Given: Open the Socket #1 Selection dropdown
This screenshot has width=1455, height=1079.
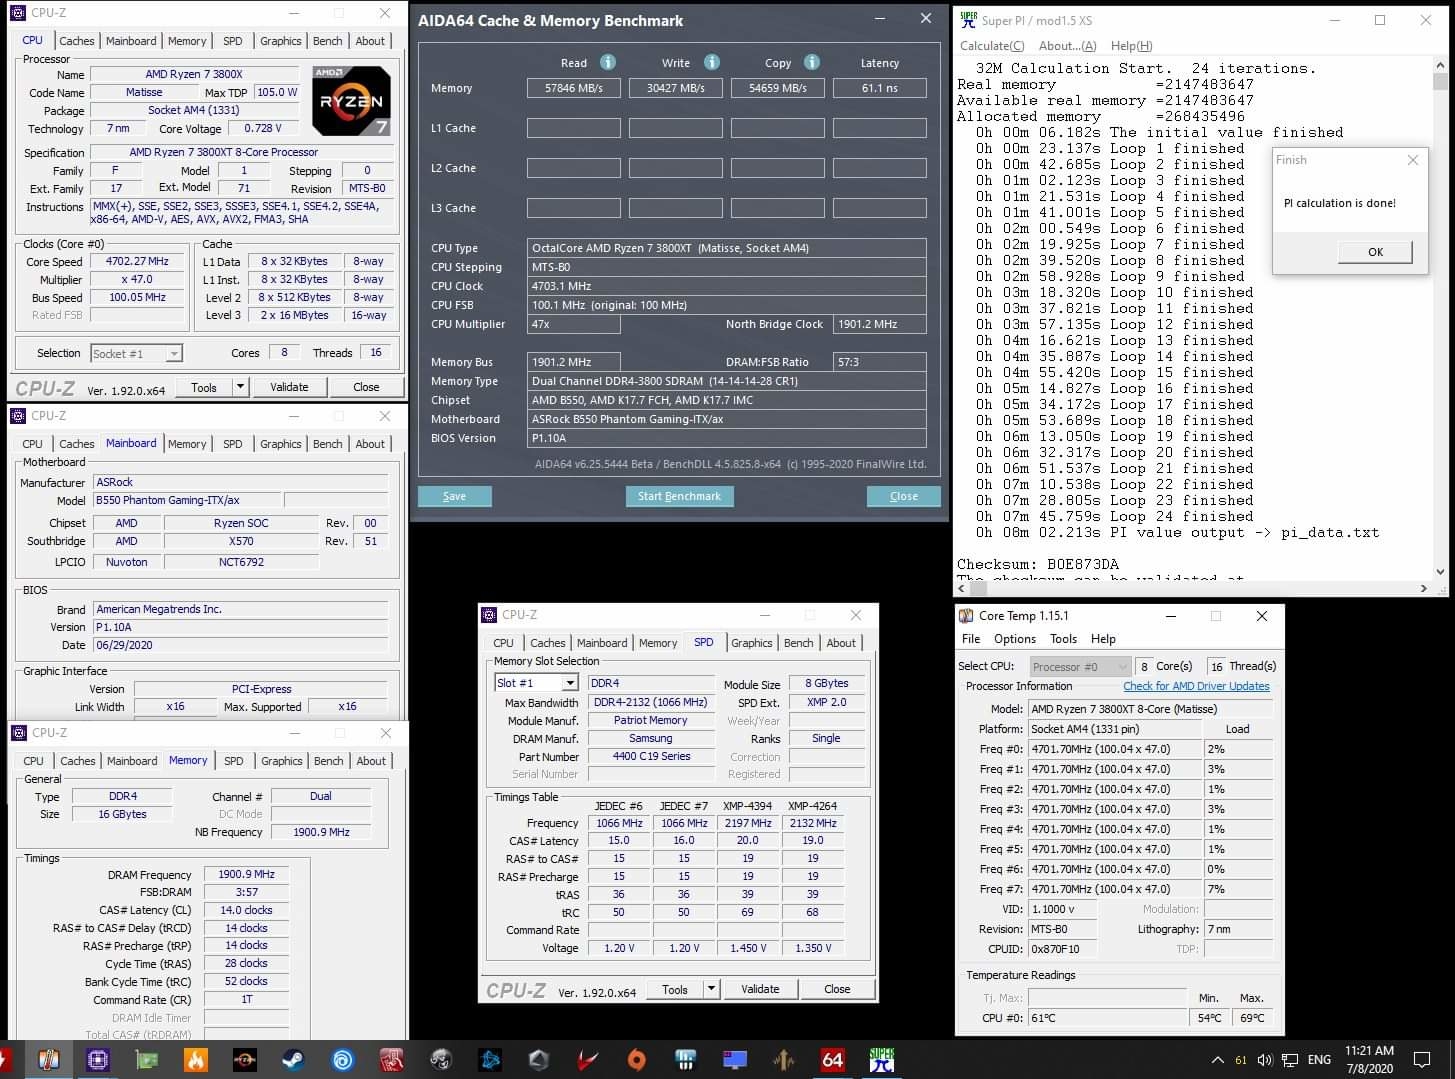Looking at the screenshot, I should pos(136,353).
